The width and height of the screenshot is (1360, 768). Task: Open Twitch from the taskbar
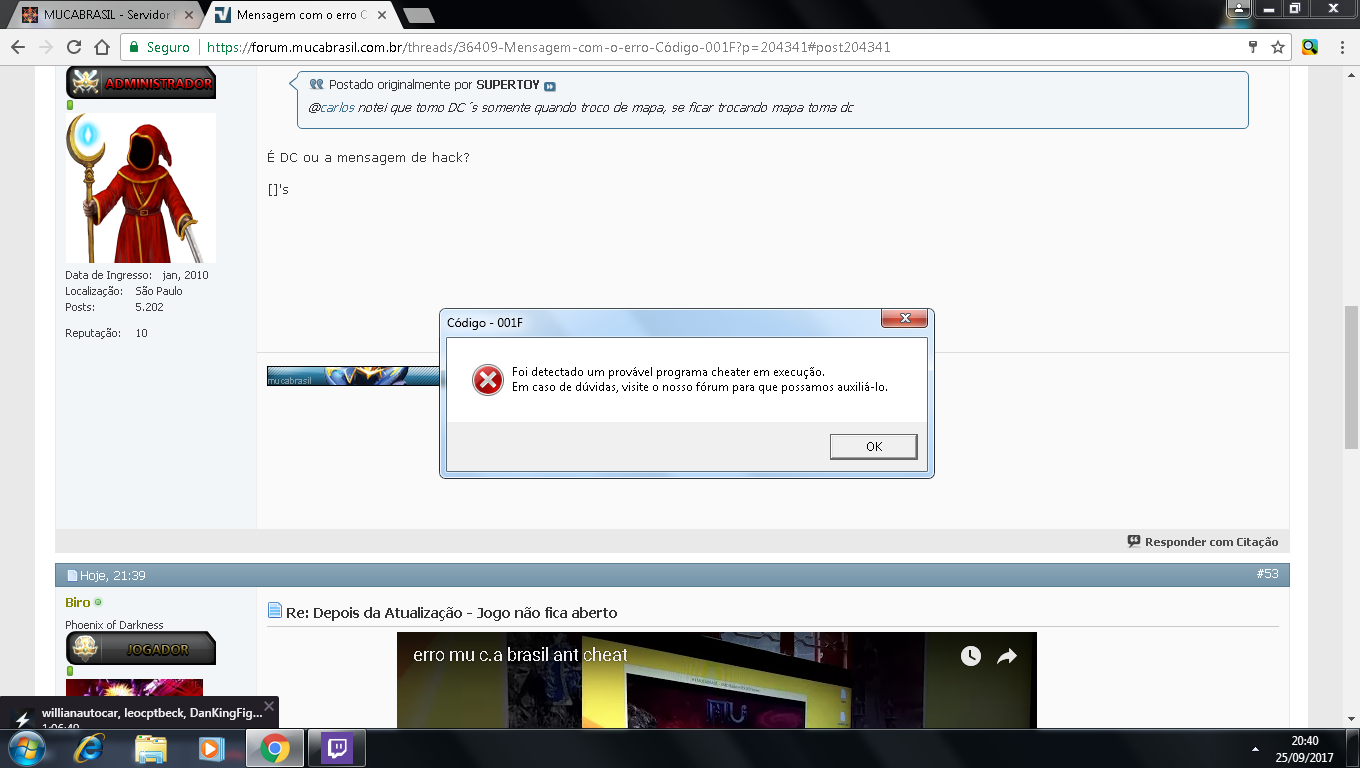[336, 748]
